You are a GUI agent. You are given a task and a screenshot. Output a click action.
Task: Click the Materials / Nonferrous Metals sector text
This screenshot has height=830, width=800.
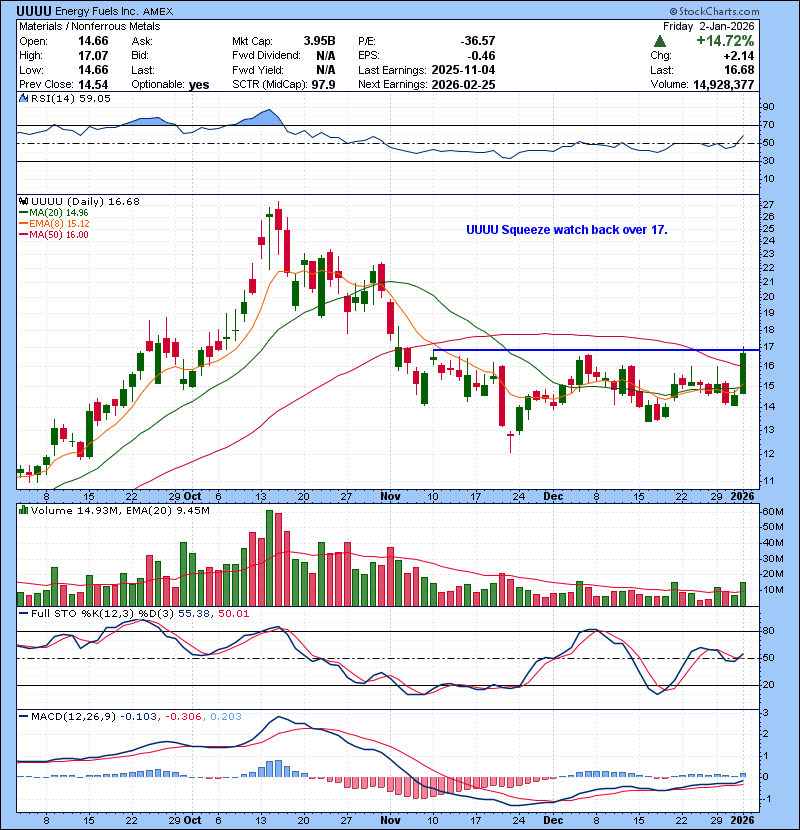[89, 26]
